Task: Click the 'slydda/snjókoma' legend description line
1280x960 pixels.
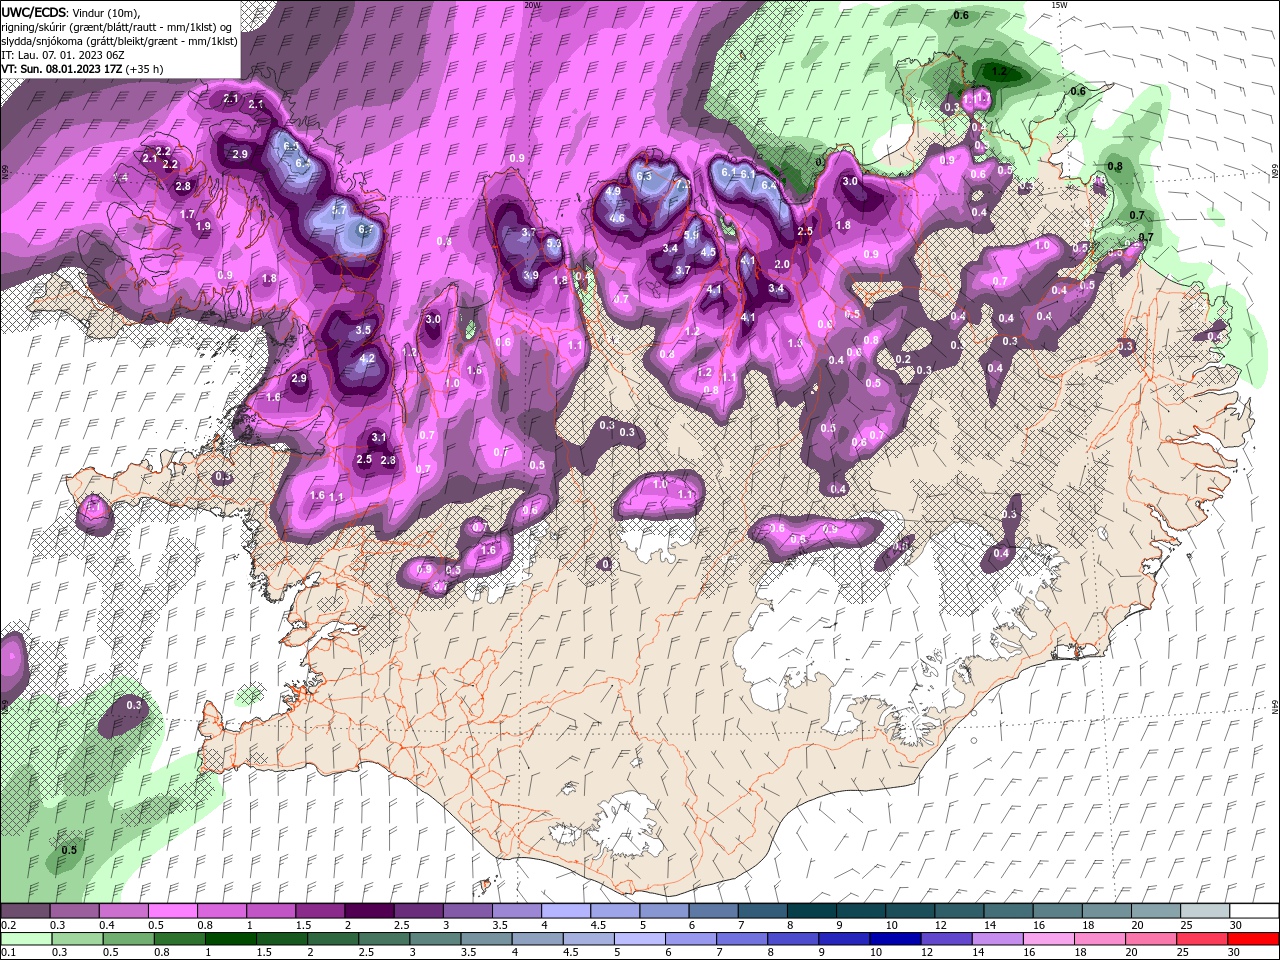Action: [x=120, y=41]
